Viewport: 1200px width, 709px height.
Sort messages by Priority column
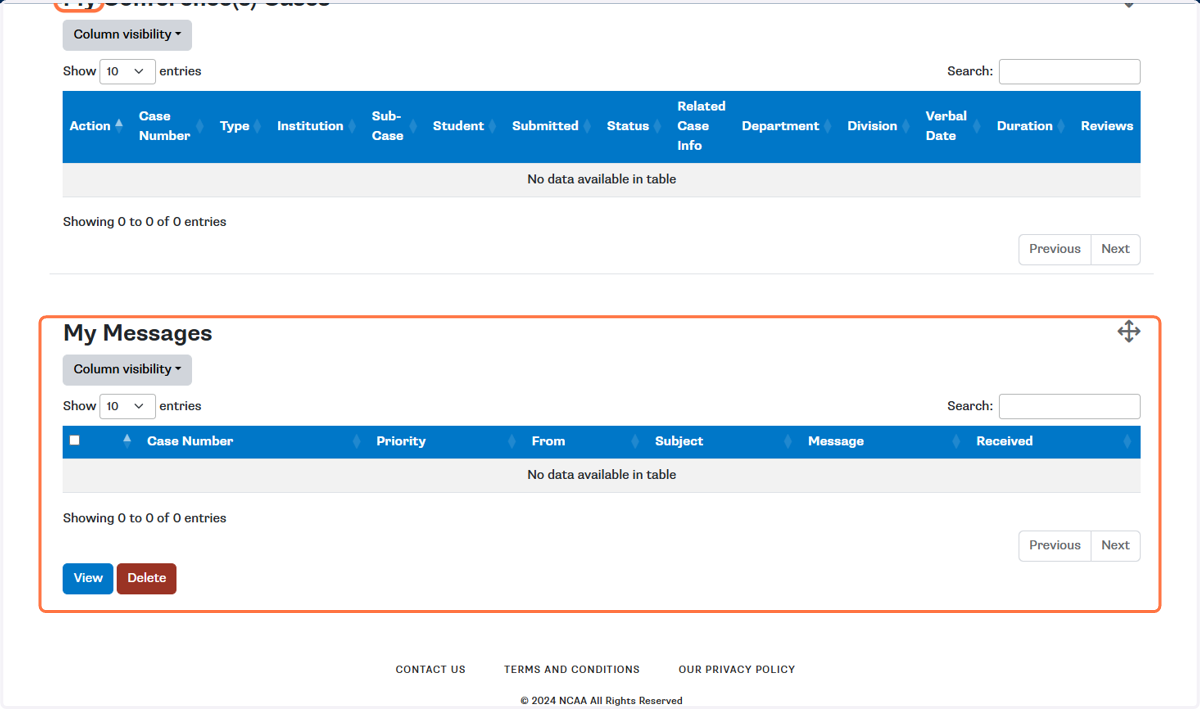(x=446, y=441)
